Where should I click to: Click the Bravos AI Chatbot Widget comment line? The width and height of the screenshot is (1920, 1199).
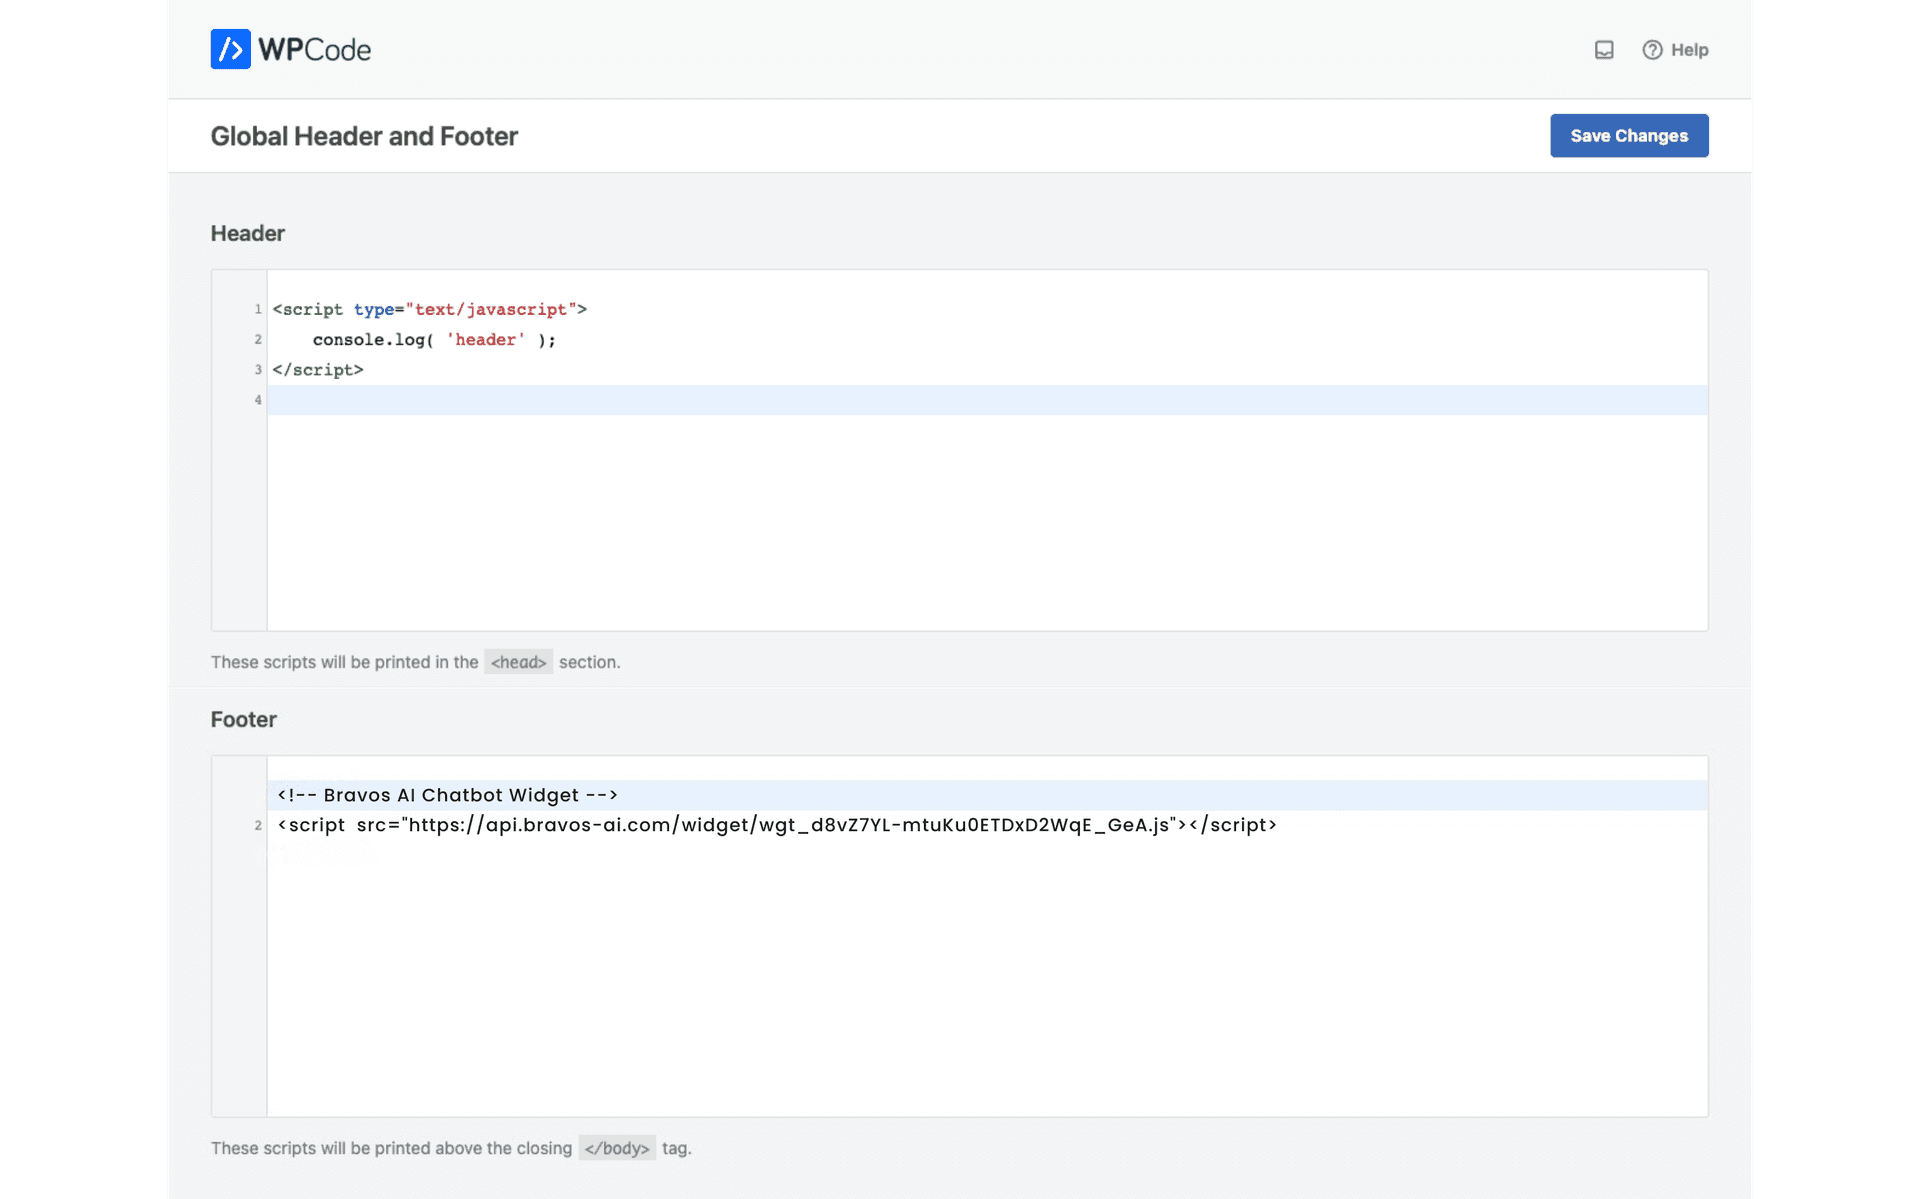(x=447, y=795)
